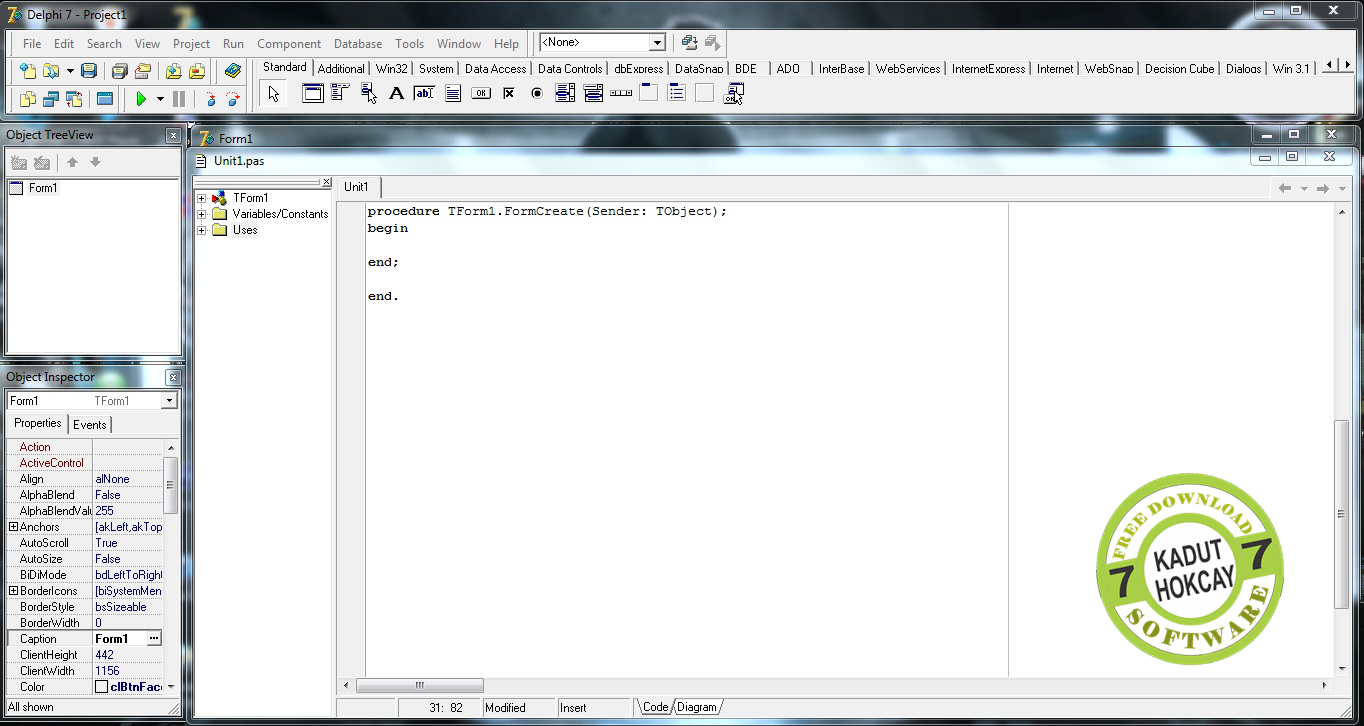Open the Project menu
The height and width of the screenshot is (726, 1364).
point(191,44)
